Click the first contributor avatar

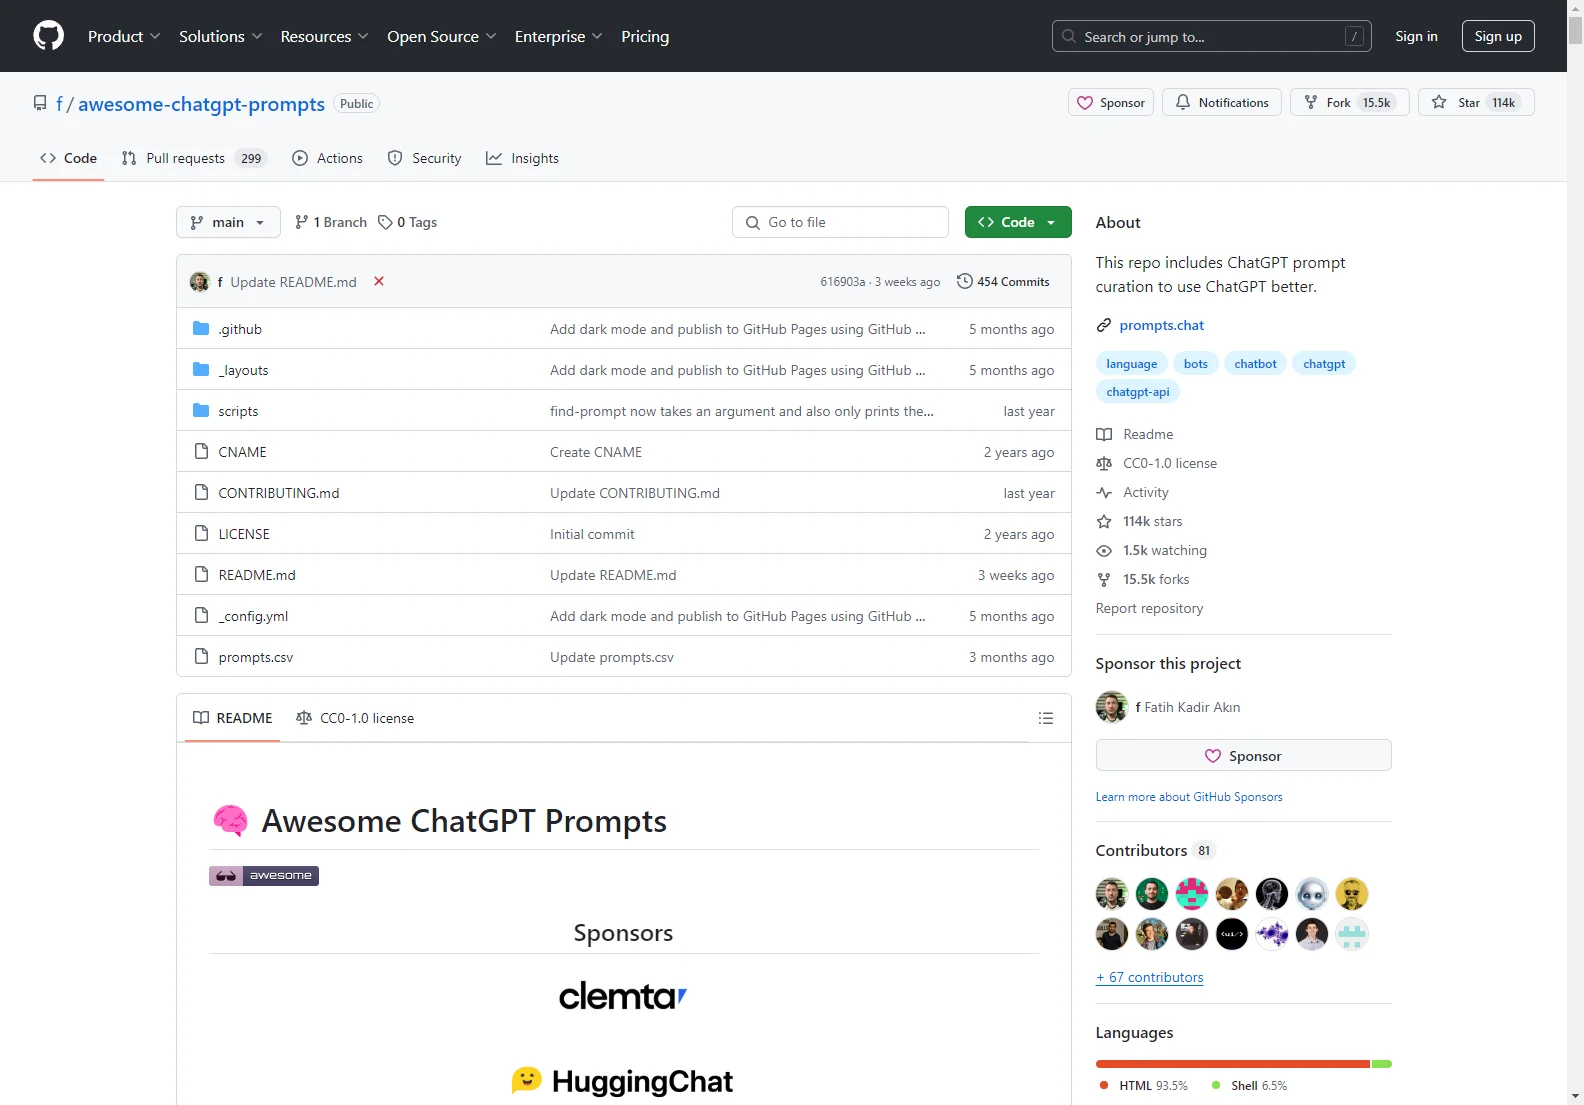[x=1112, y=894]
